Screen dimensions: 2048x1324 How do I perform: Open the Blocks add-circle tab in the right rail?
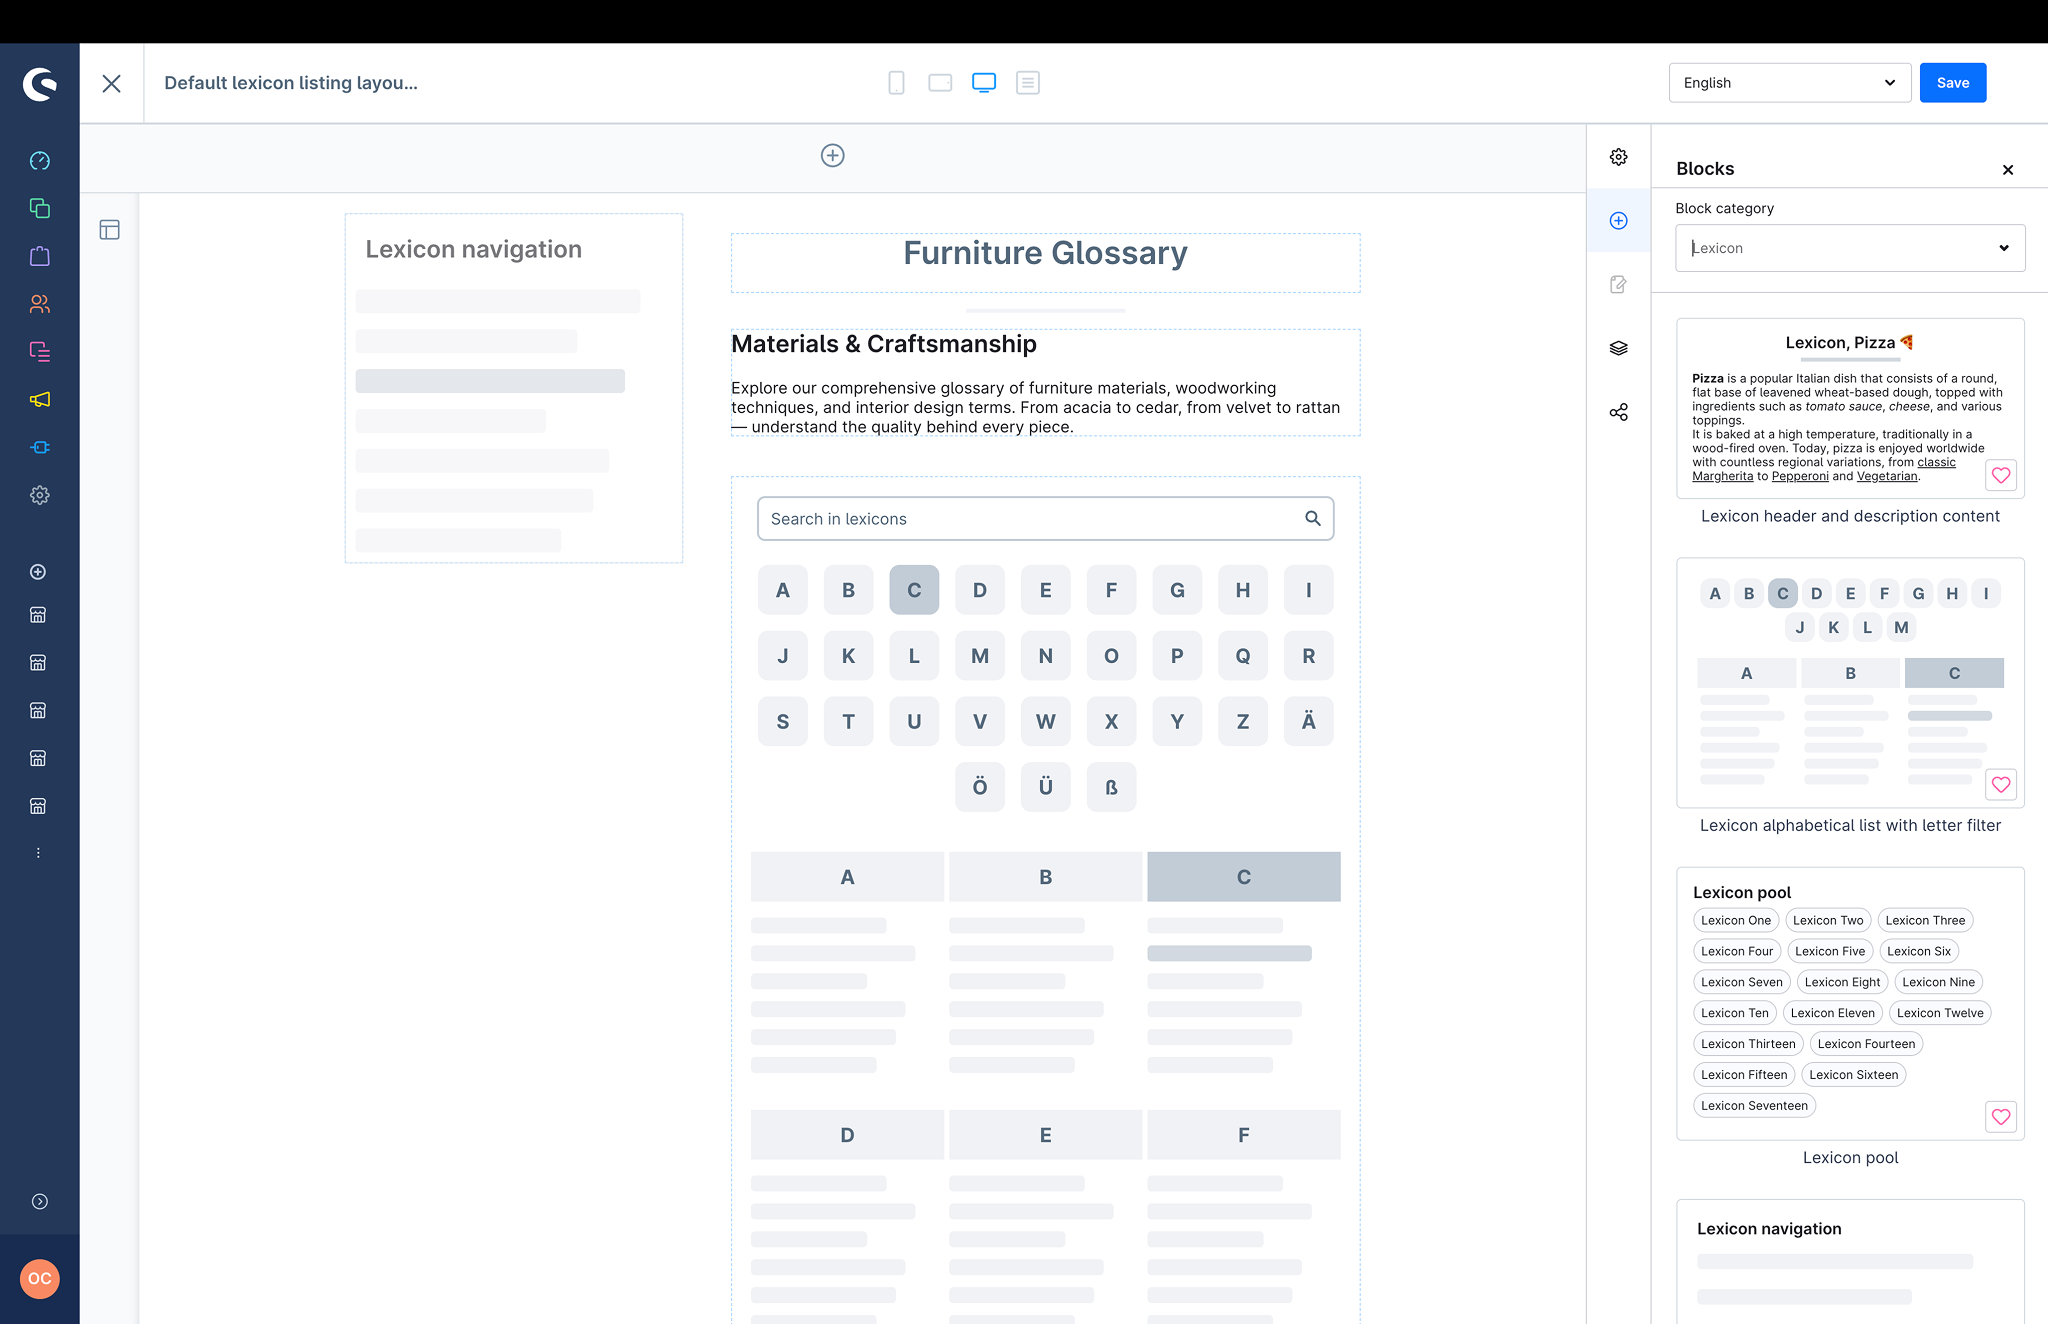pos(1619,220)
